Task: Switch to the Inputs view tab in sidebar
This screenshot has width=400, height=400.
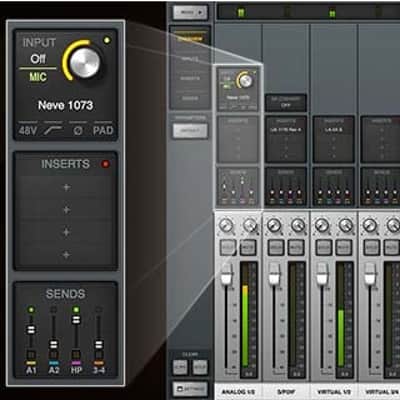Action: (x=190, y=59)
